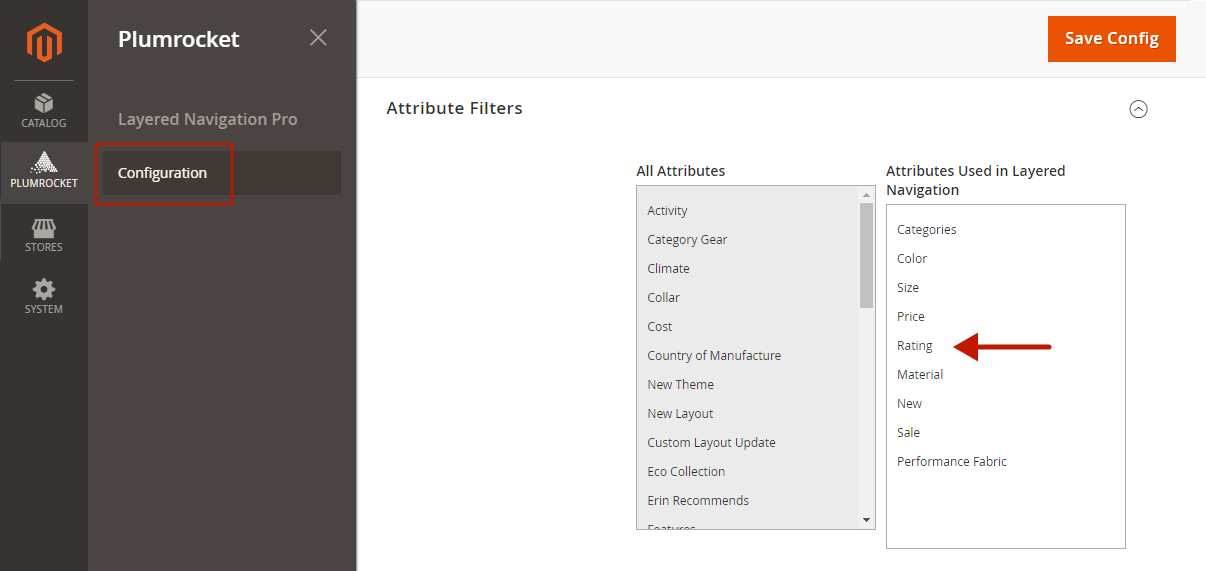Open the Stores sidebar menu
This screenshot has width=1206, height=571.
pos(44,235)
